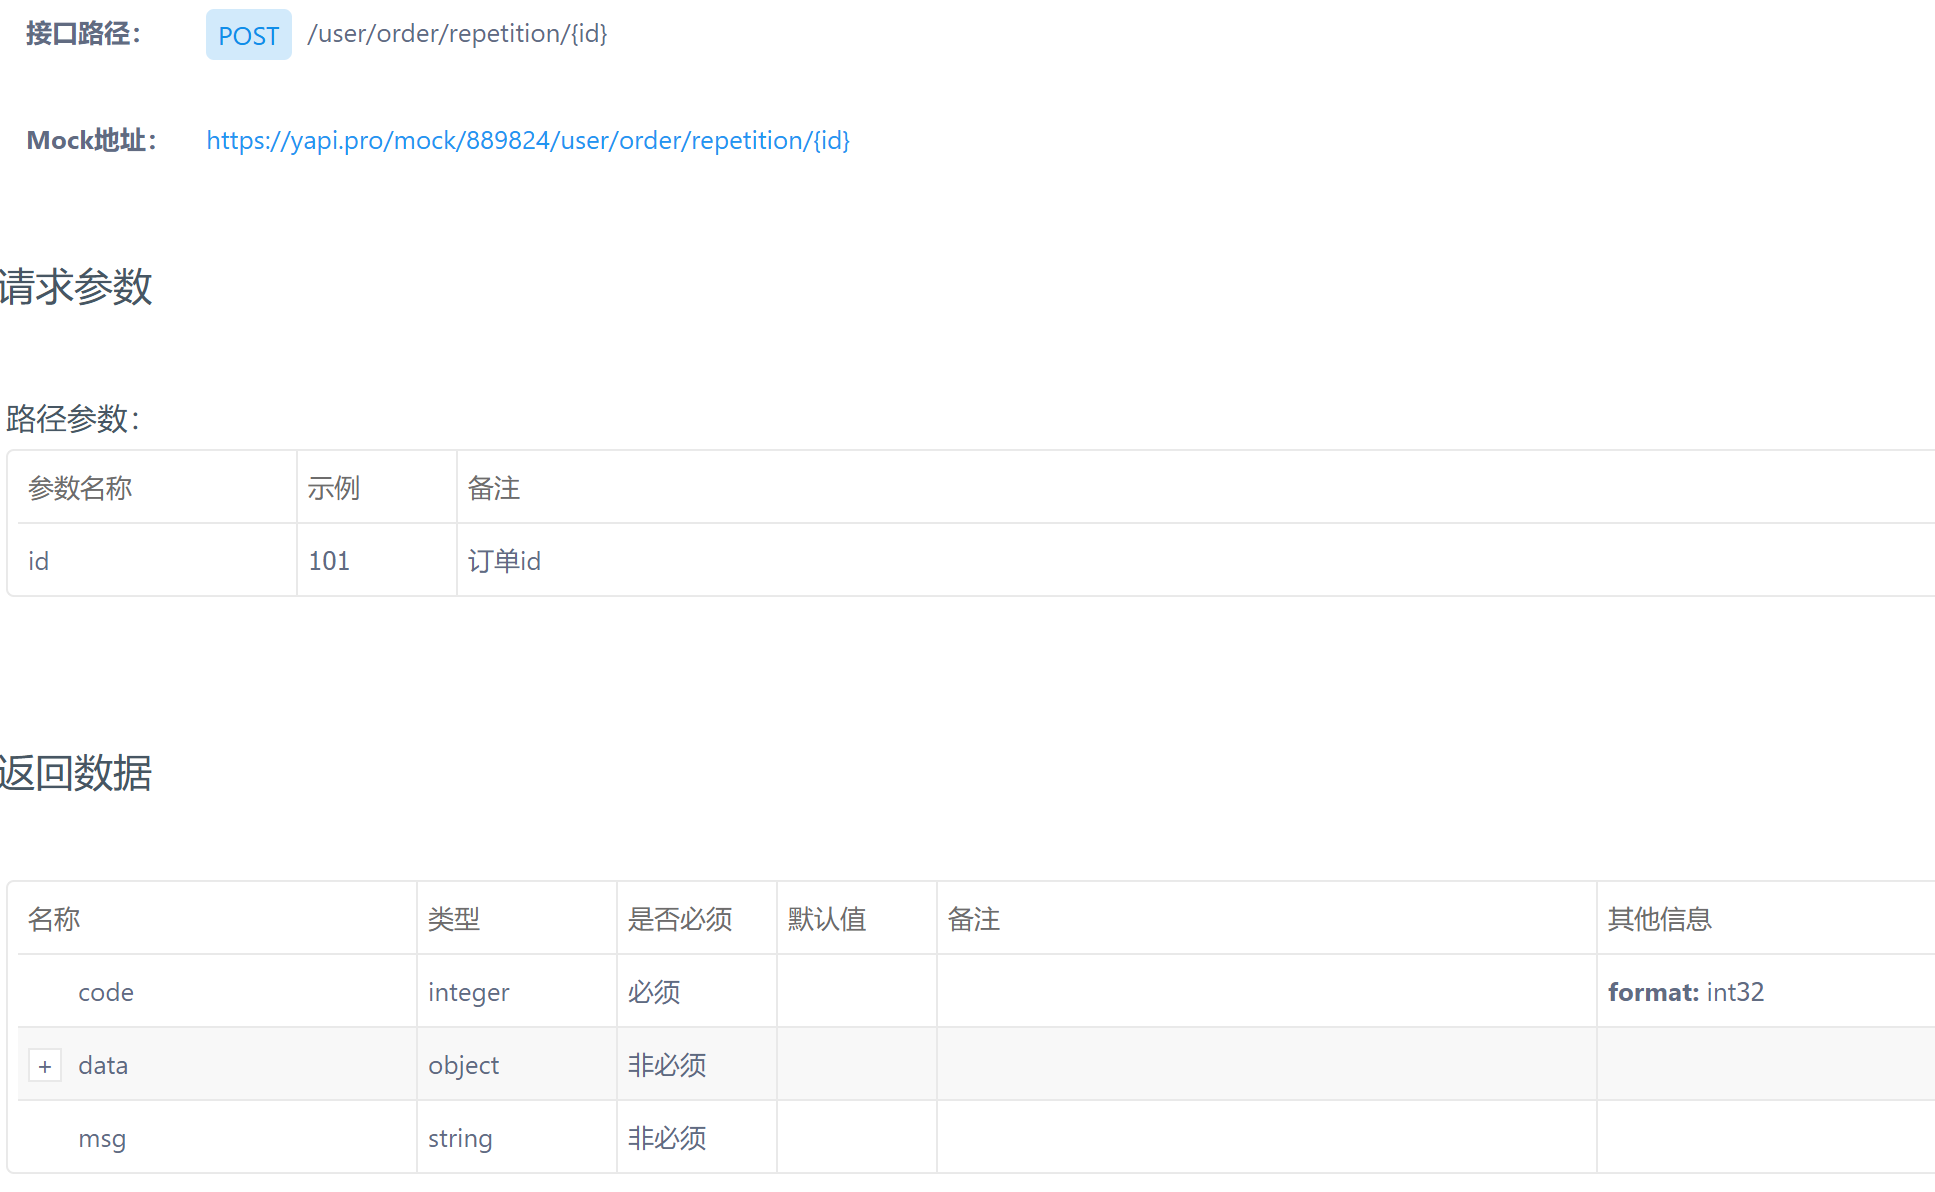This screenshot has height=1192, width=1935.
Task: Click the 其他信息 column header
Action: tap(1660, 919)
